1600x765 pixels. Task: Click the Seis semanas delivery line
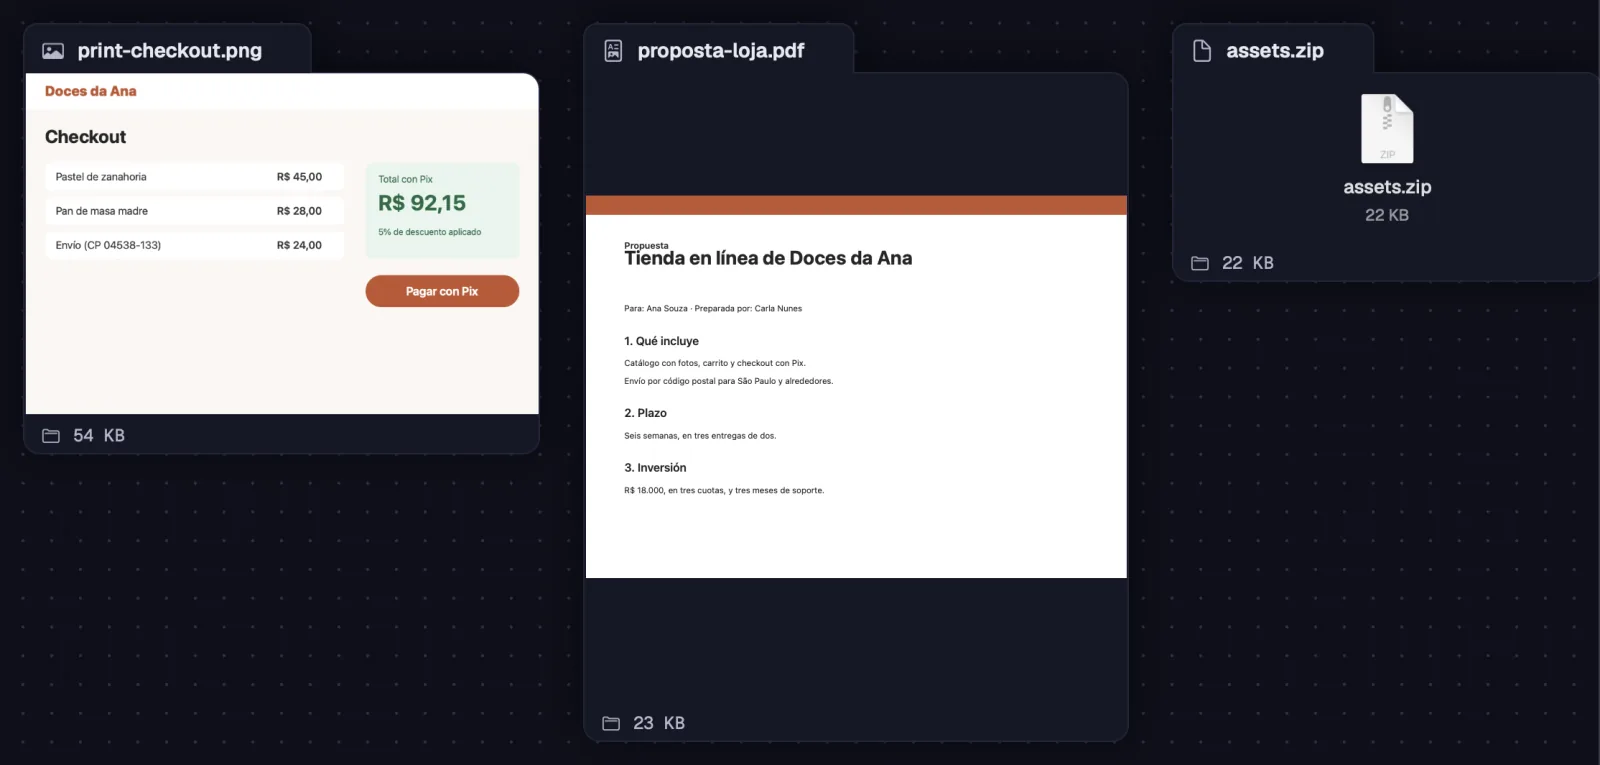700,436
